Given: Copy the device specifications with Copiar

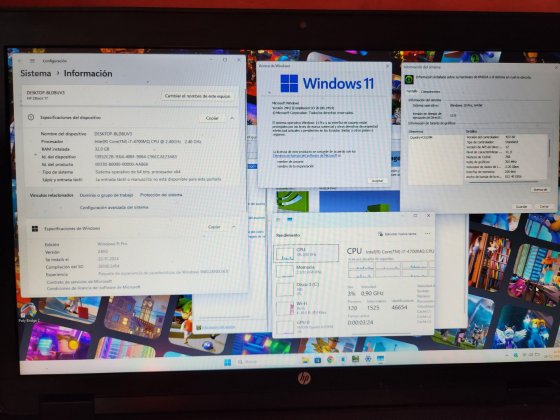Looking at the screenshot, I should (x=212, y=118).
